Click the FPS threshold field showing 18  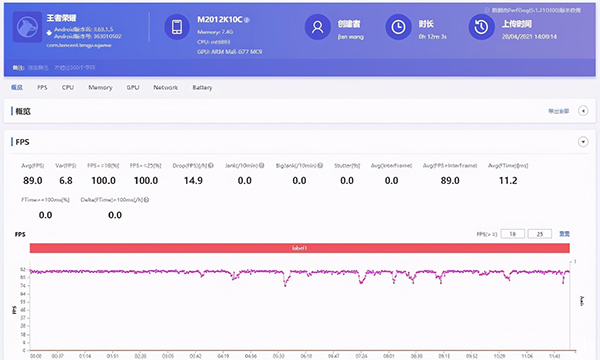[513, 234]
